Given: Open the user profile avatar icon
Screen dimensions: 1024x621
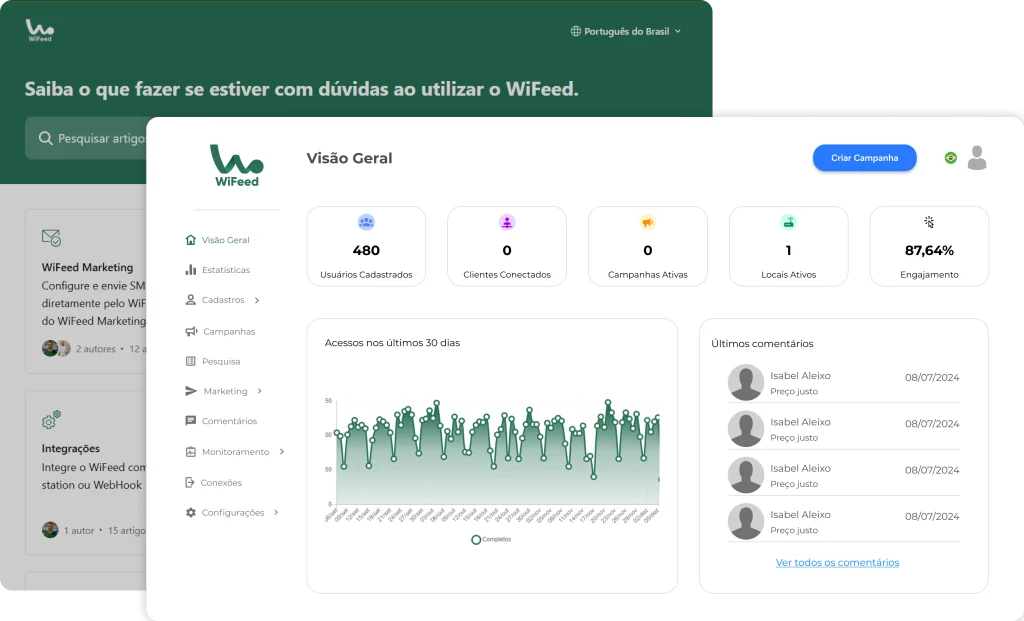Looking at the screenshot, I should click(x=977, y=157).
